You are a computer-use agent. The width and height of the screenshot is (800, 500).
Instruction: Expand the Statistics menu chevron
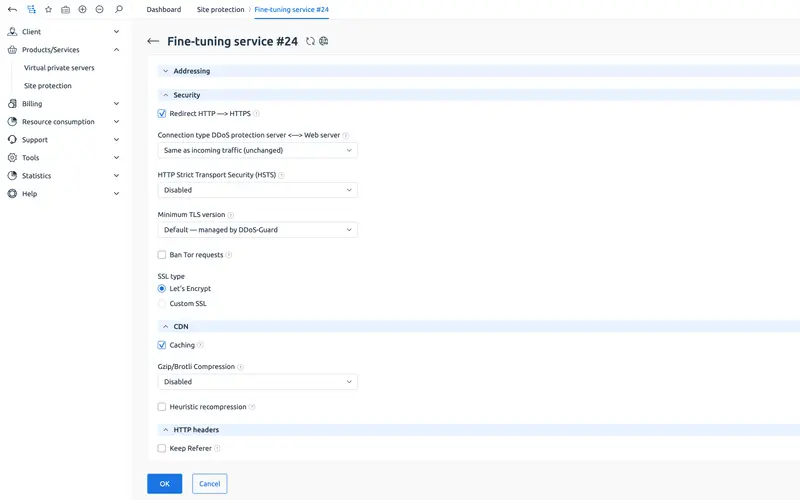coord(116,176)
